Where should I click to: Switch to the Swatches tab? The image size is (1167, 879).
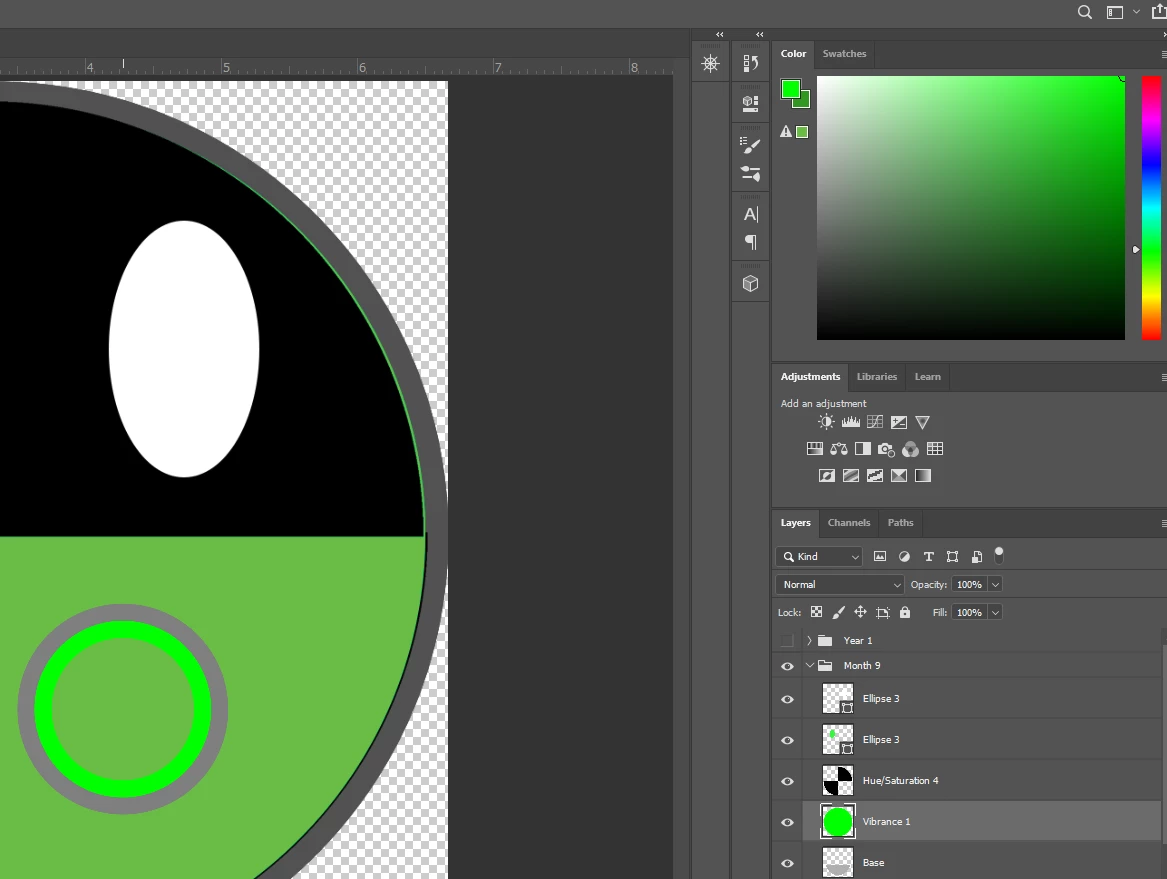844,54
